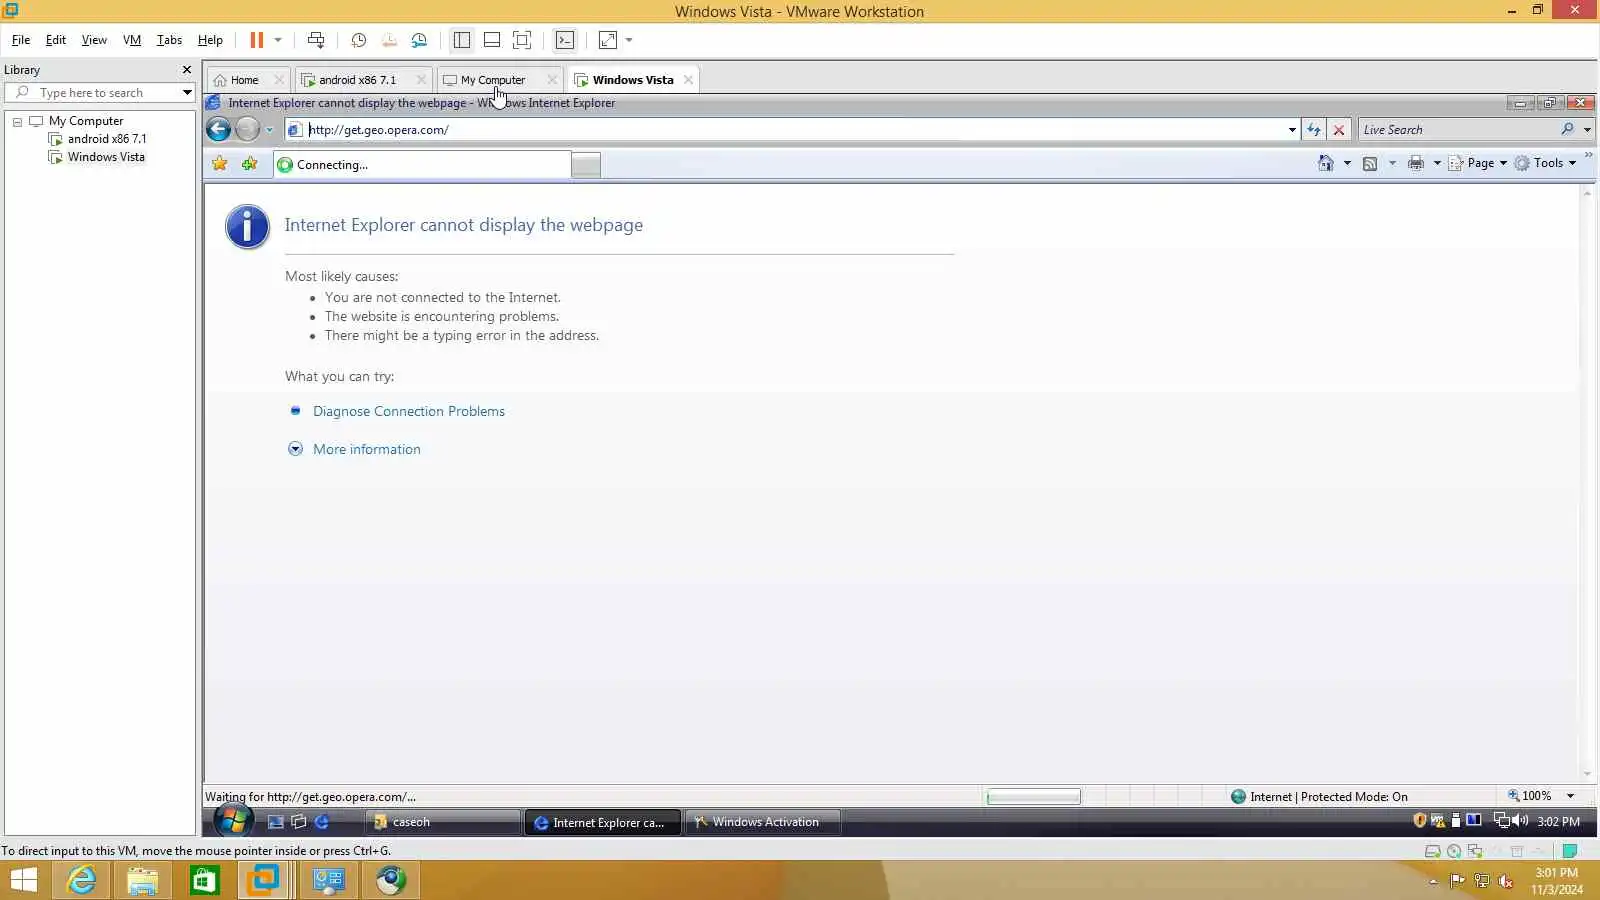Switch to the My Computer tab
The image size is (1600, 900).
coord(493,80)
